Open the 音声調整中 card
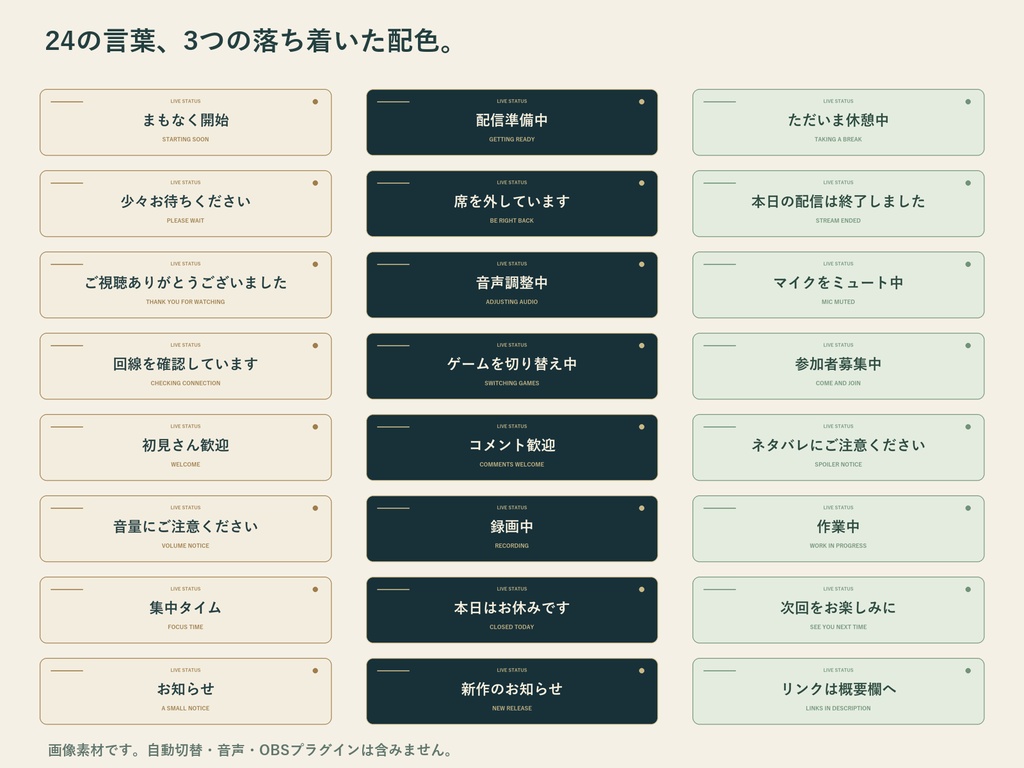This screenshot has width=1024, height=768. [512, 285]
